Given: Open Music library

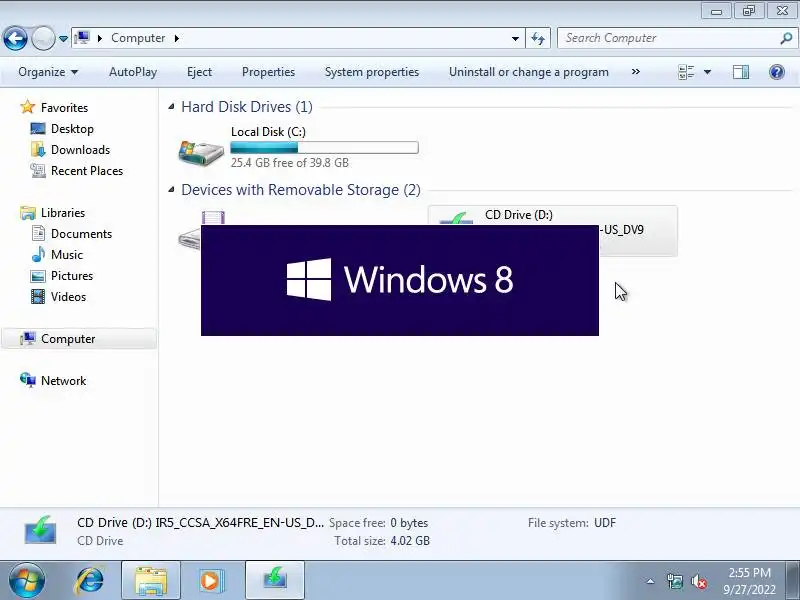Looking at the screenshot, I should pos(67,255).
